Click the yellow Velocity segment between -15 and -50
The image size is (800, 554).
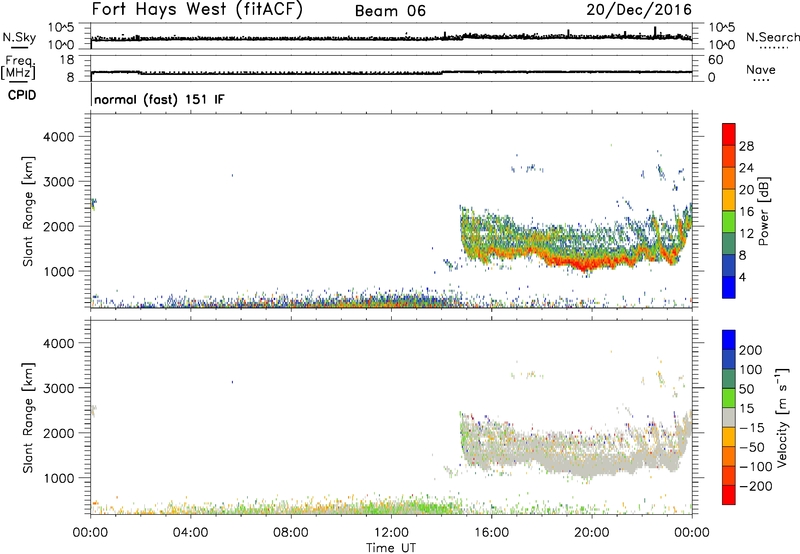click(729, 437)
